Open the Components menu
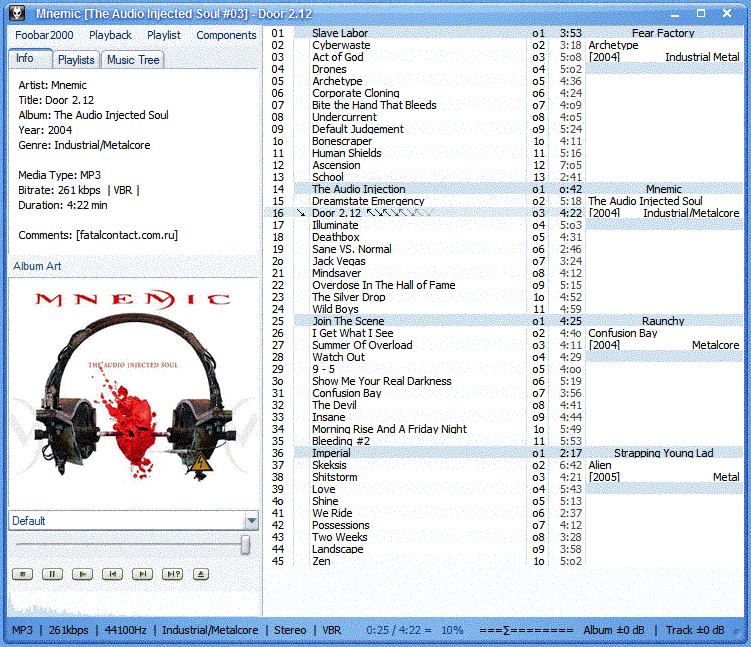 [x=226, y=35]
